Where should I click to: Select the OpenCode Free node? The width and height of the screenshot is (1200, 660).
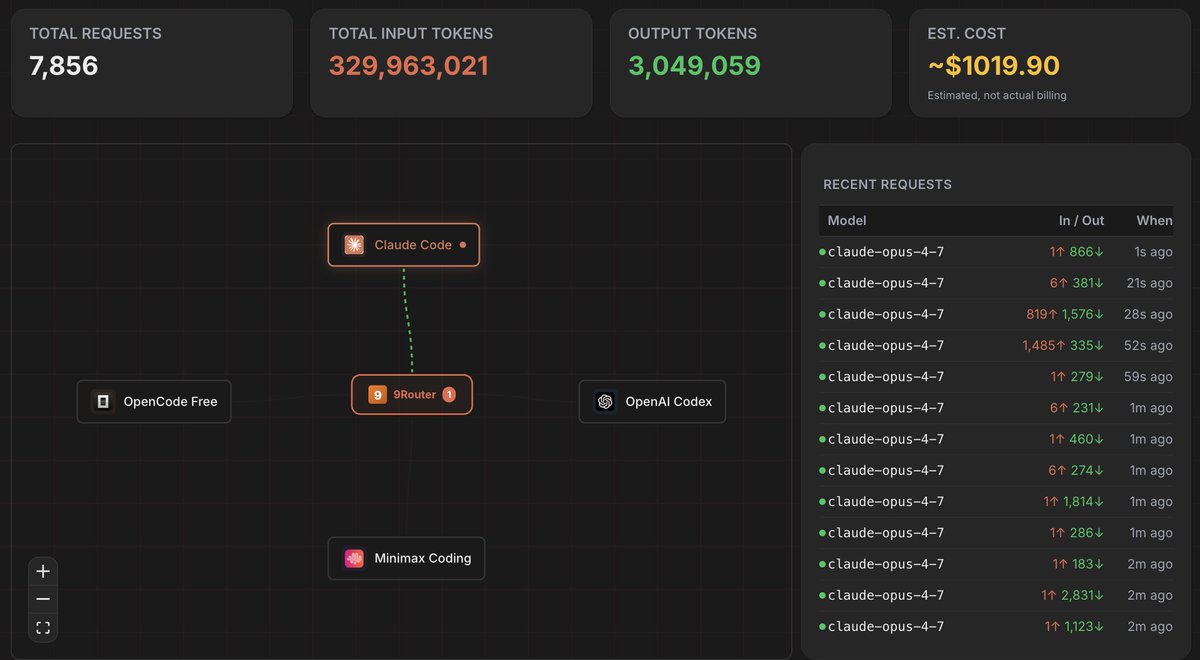(x=154, y=402)
